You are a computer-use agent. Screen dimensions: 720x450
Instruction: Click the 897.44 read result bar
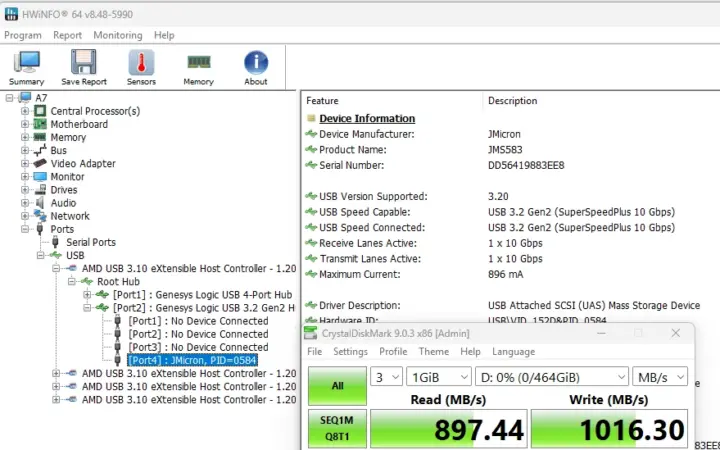(449, 429)
